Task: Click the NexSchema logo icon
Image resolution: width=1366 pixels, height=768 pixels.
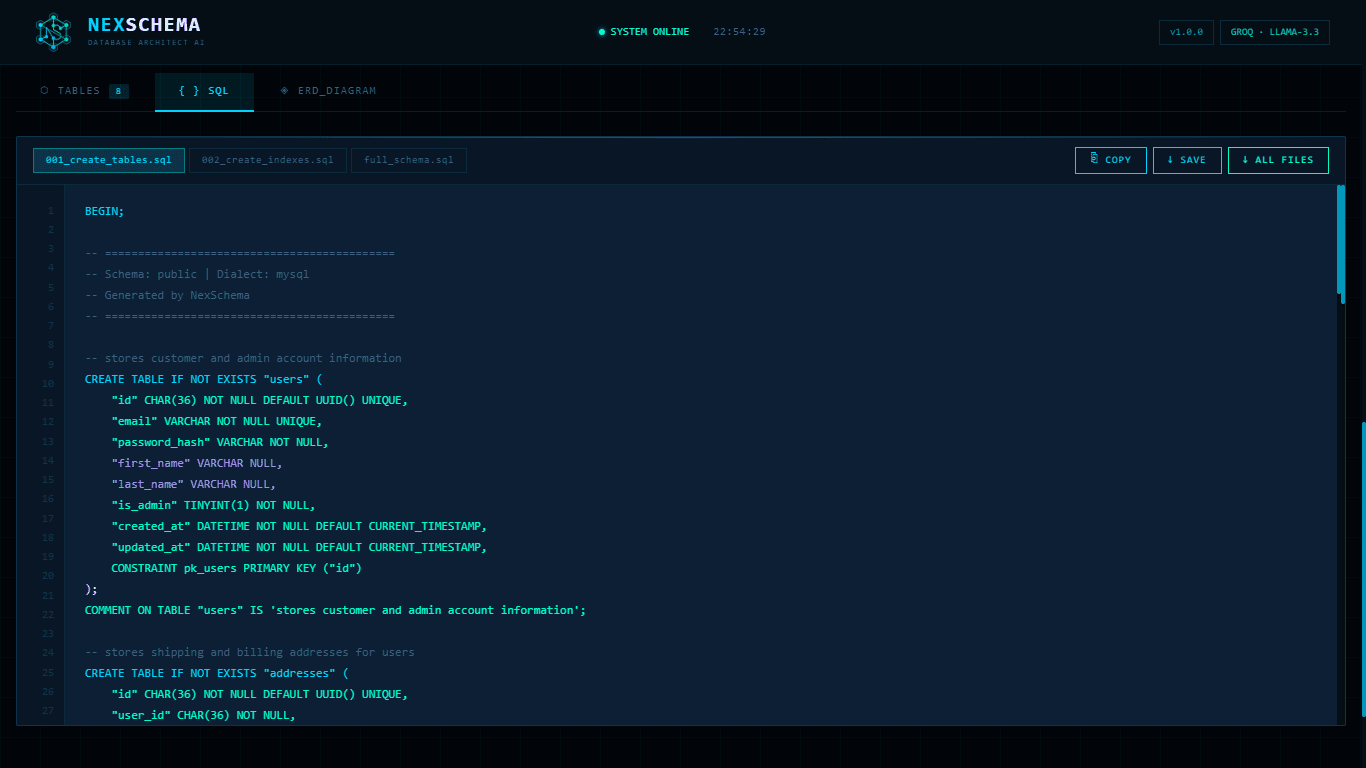Action: click(x=54, y=32)
